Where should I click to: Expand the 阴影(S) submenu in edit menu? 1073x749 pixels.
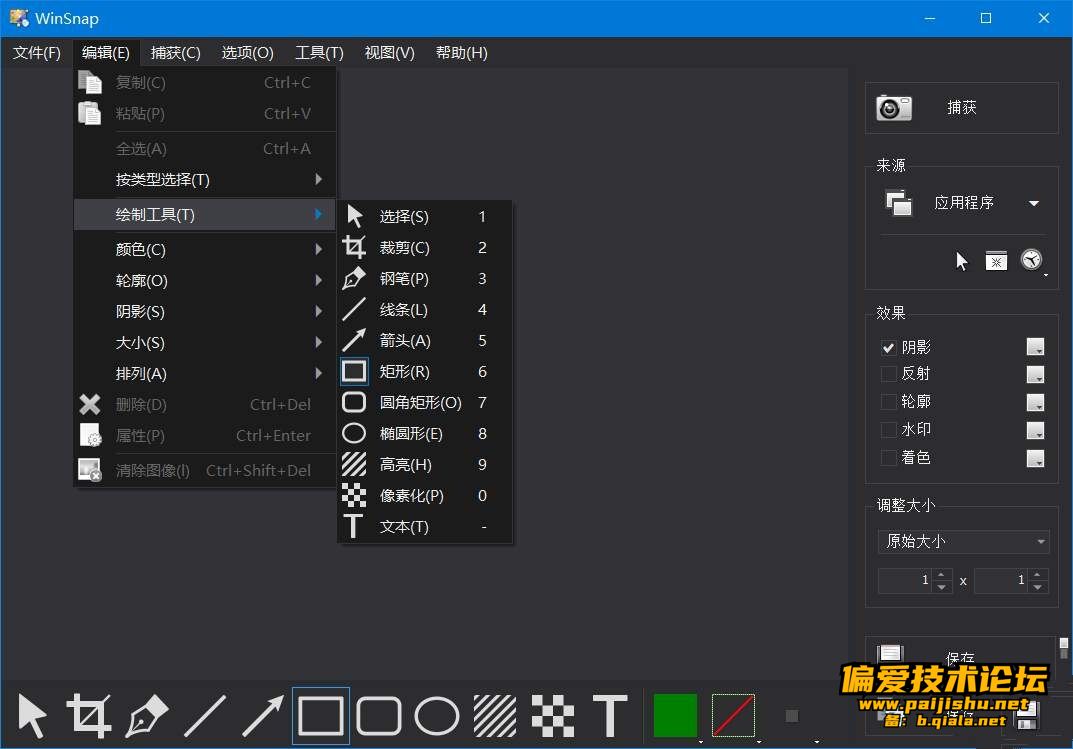pyautogui.click(x=205, y=312)
